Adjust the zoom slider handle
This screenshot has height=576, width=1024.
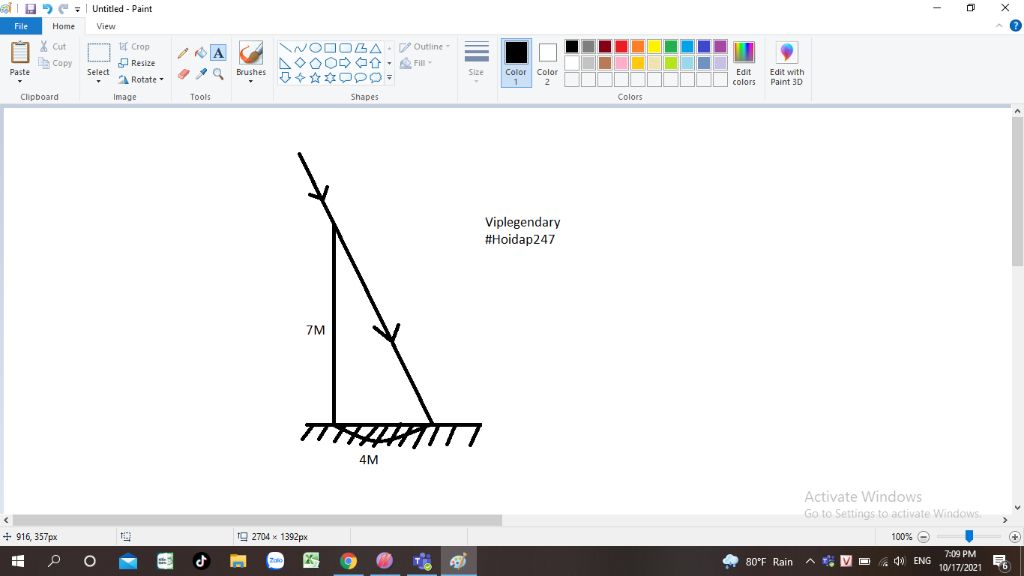click(969, 536)
